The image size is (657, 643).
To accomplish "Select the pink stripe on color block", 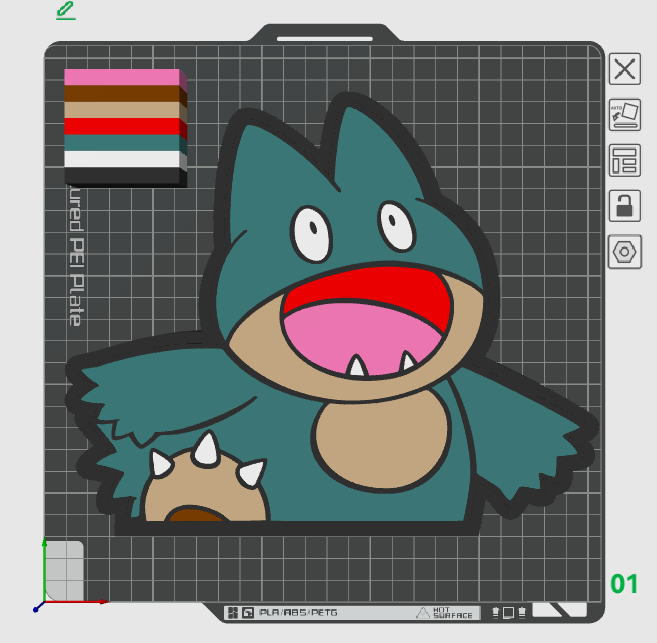I will click(x=120, y=77).
